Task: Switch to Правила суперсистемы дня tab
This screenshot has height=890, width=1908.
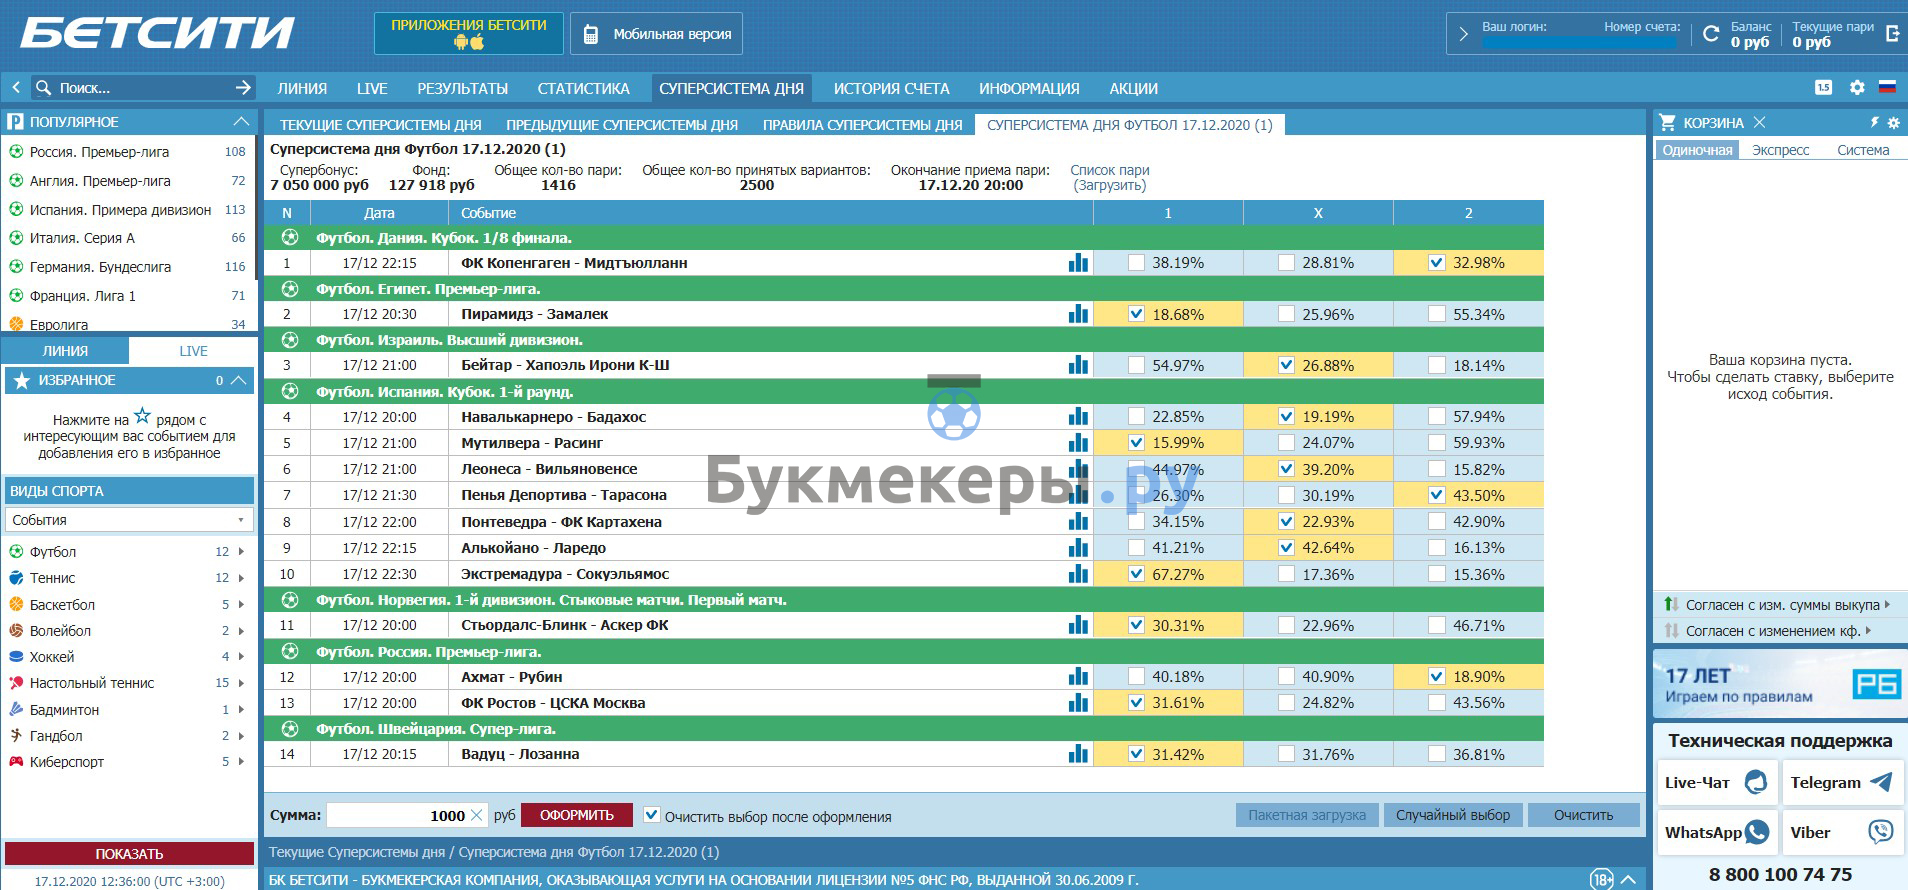Action: (x=862, y=125)
